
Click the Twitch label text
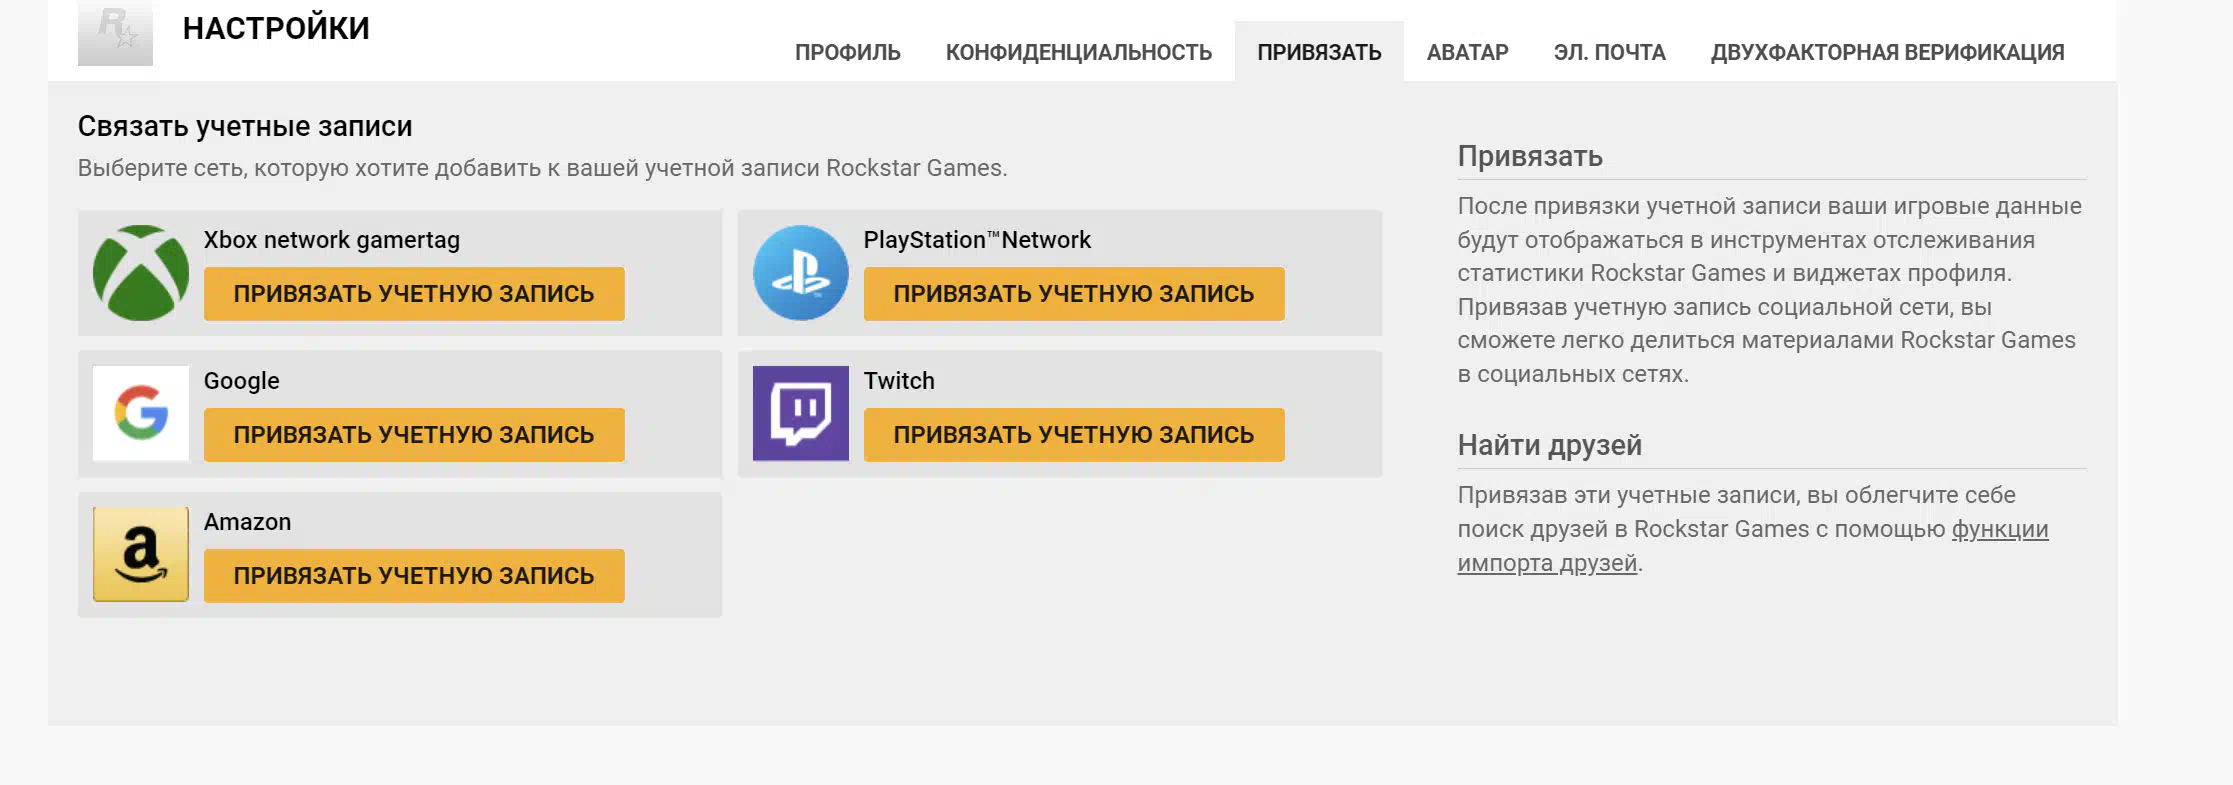pos(899,381)
